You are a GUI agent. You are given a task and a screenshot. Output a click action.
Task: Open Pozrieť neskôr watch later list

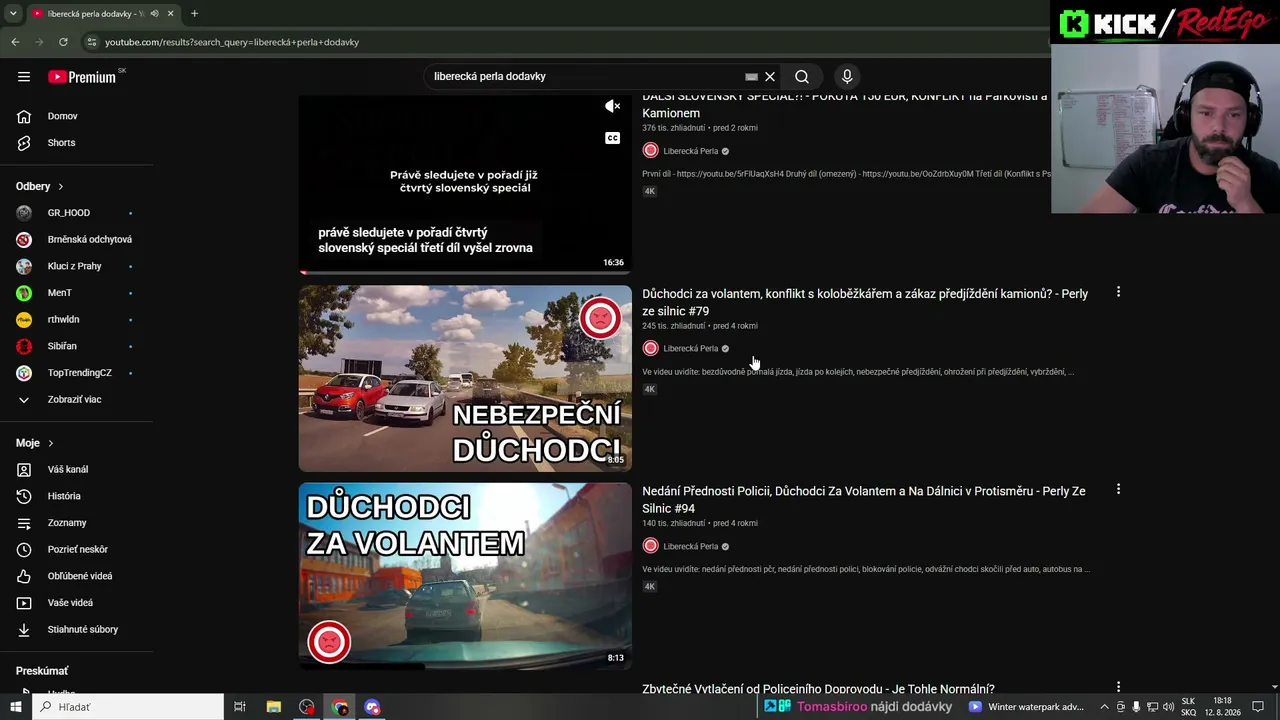(77, 550)
